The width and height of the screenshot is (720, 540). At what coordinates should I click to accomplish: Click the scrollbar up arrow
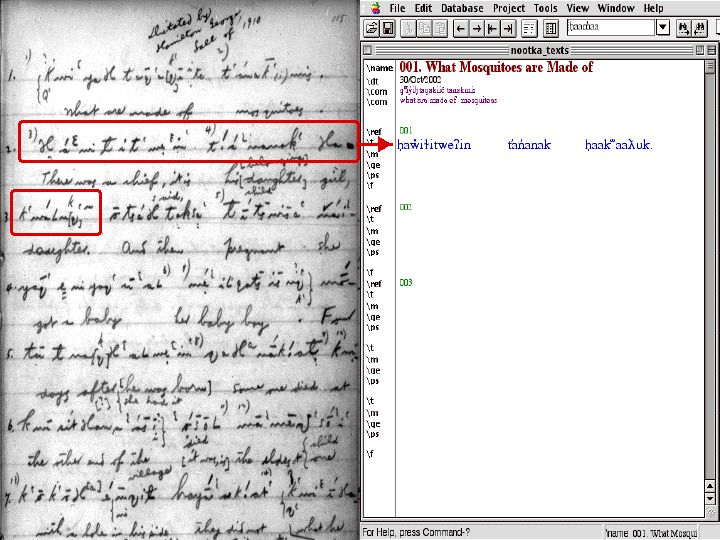tap(710, 486)
